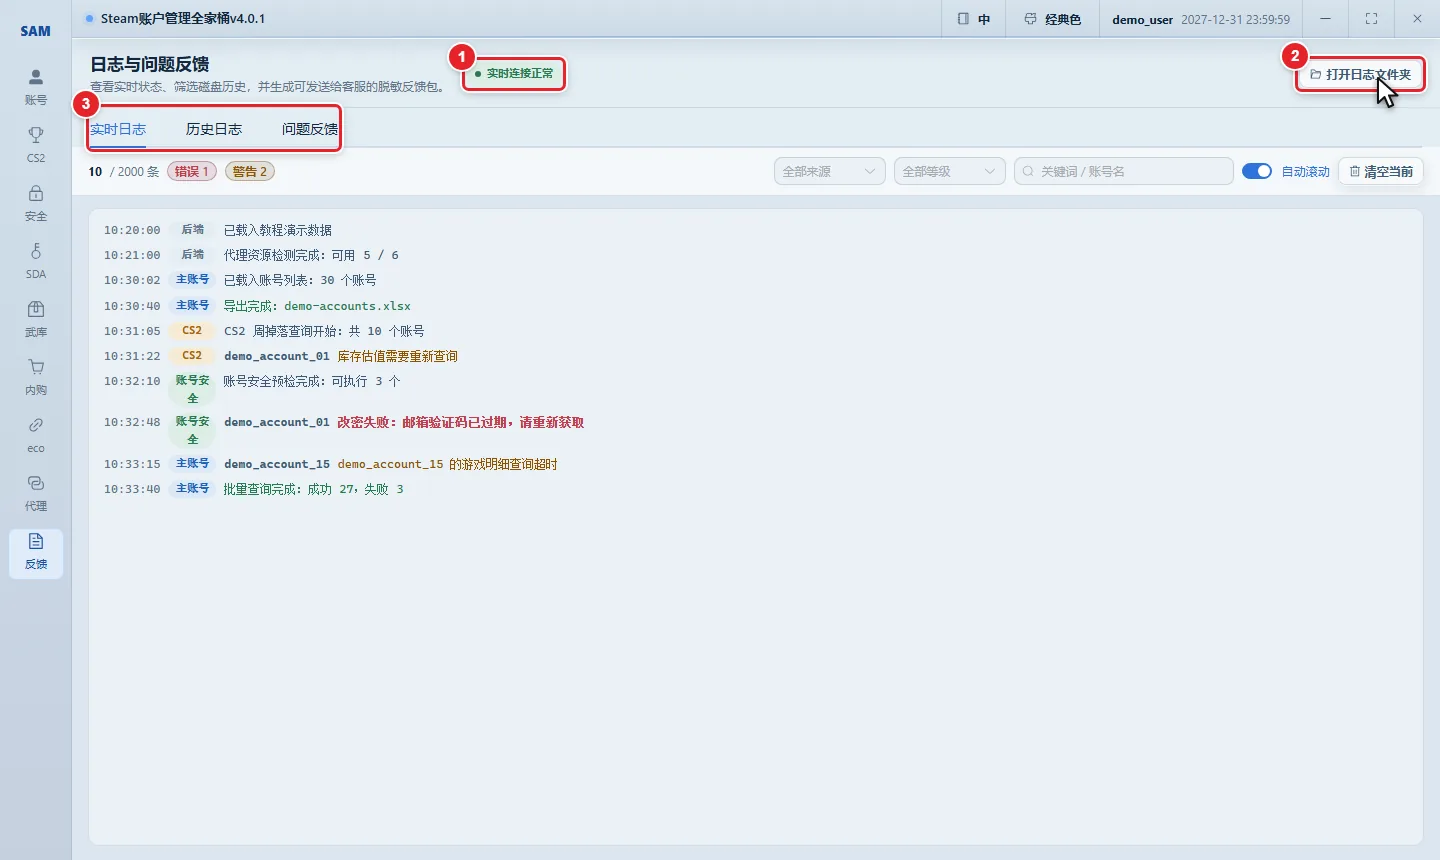This screenshot has height=860, width=1440.
Task: Click the fullscreen window icon
Action: click(x=1371, y=19)
